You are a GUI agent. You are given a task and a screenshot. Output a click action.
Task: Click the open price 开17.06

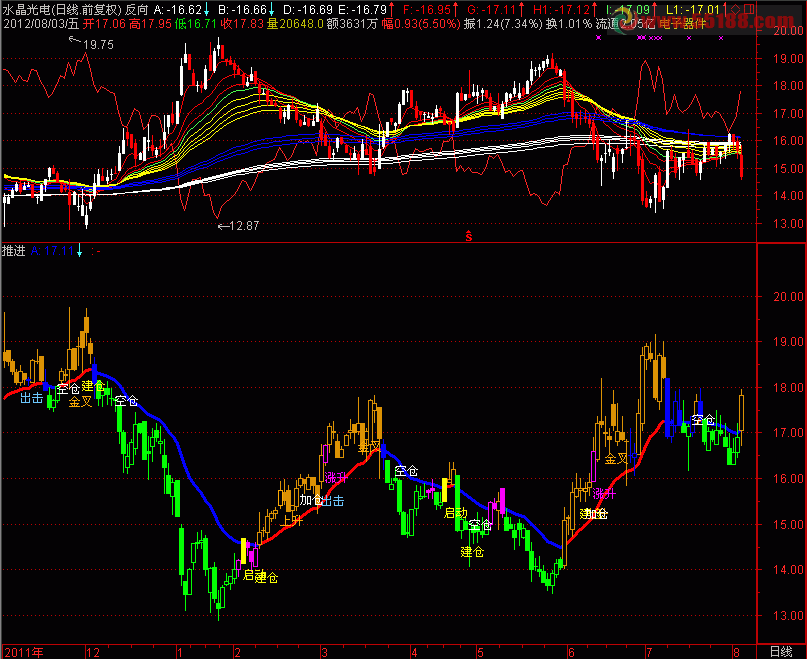(104, 23)
